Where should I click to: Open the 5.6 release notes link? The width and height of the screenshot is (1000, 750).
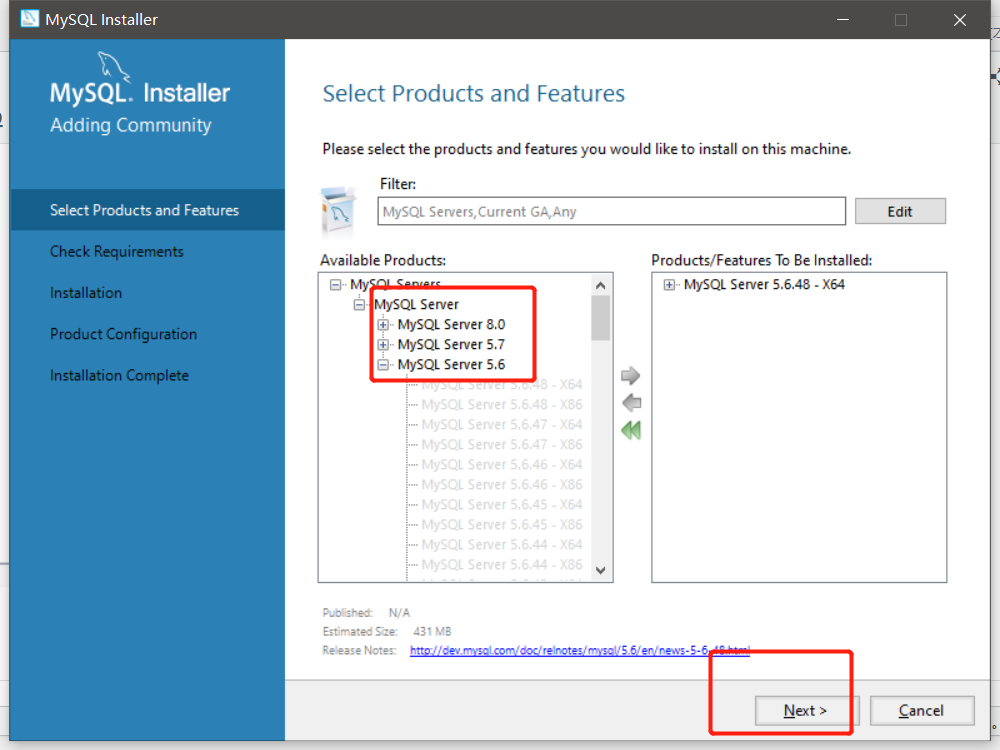pos(579,651)
